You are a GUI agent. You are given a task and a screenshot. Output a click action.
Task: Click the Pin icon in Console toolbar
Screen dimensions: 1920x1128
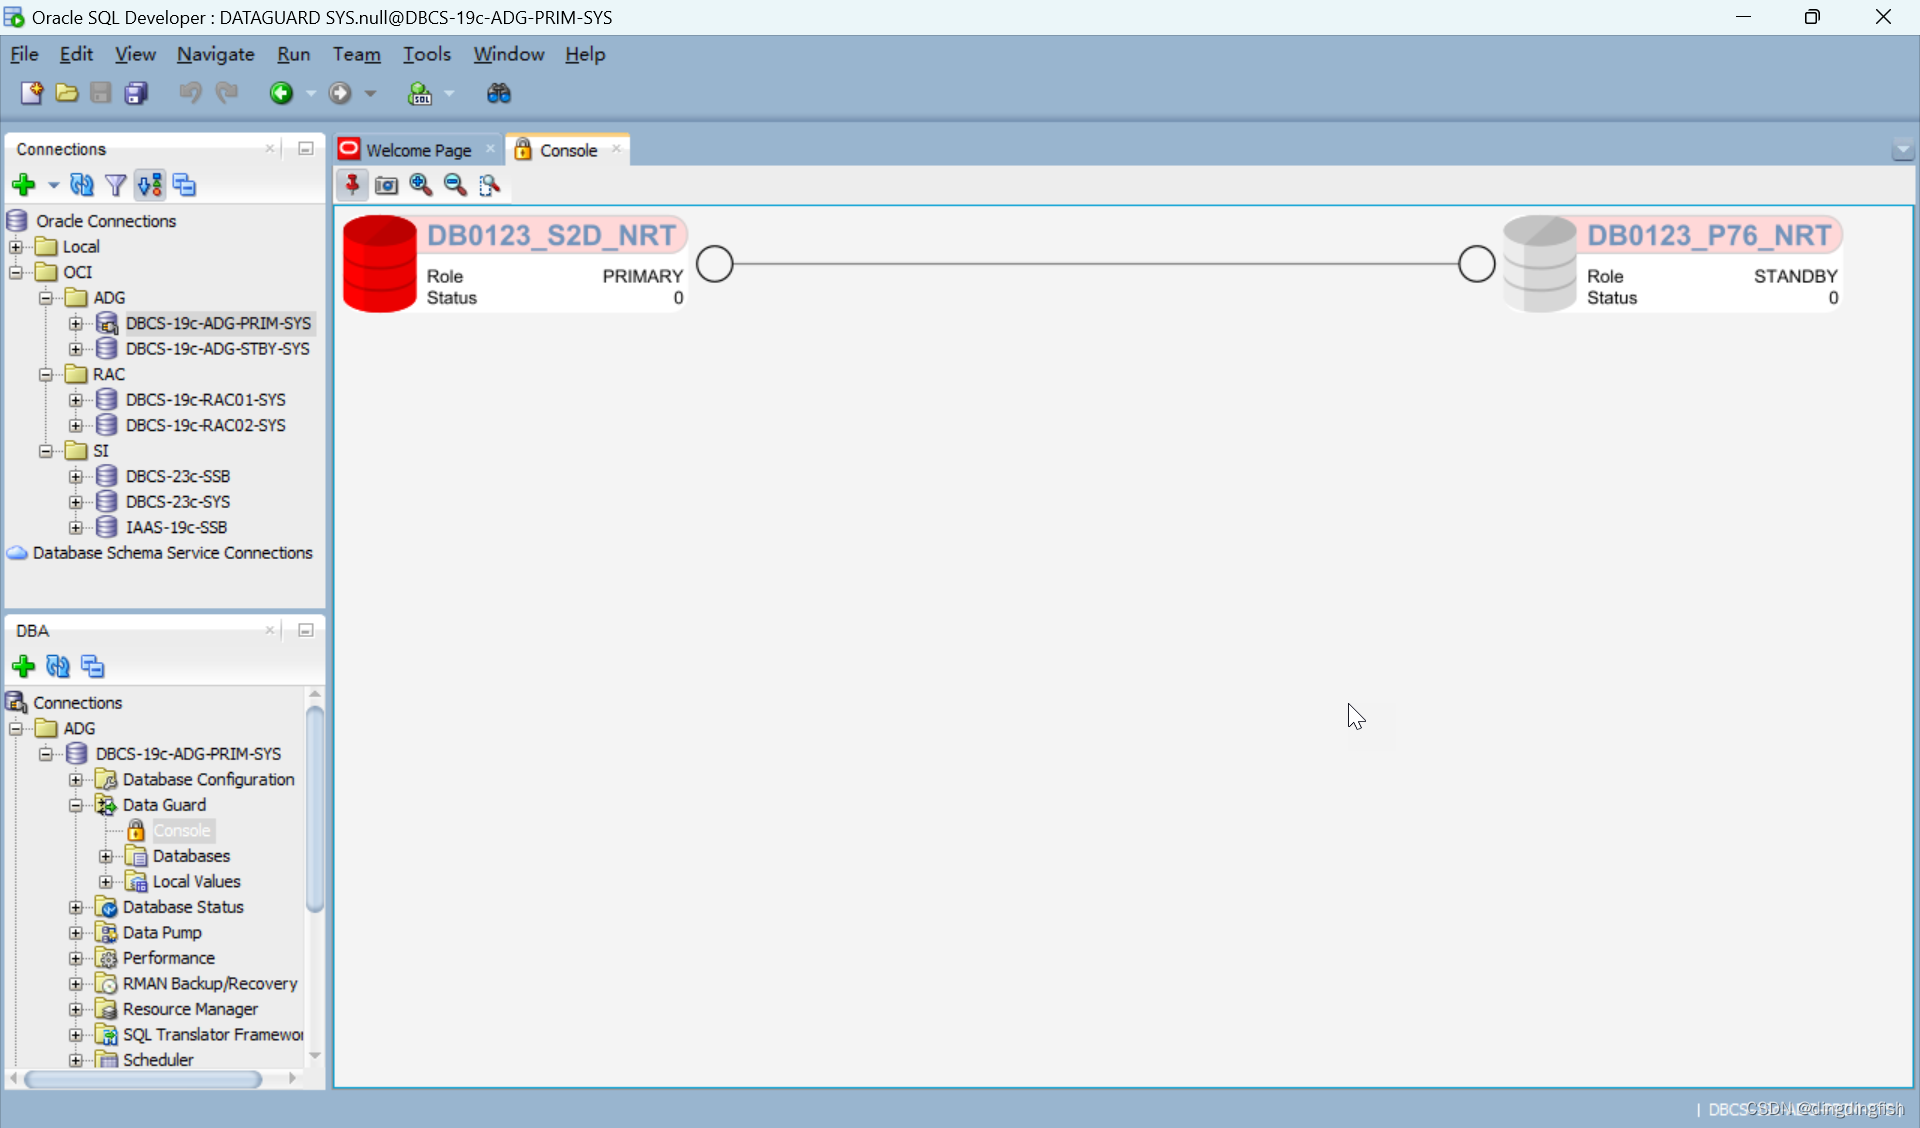[352, 185]
